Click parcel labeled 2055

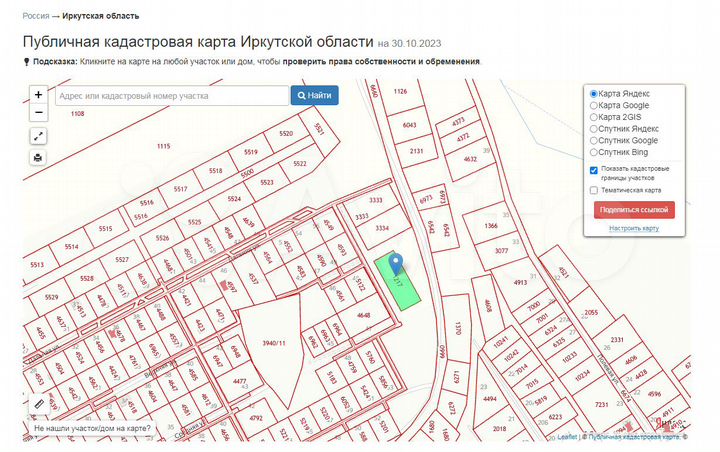pos(591,312)
